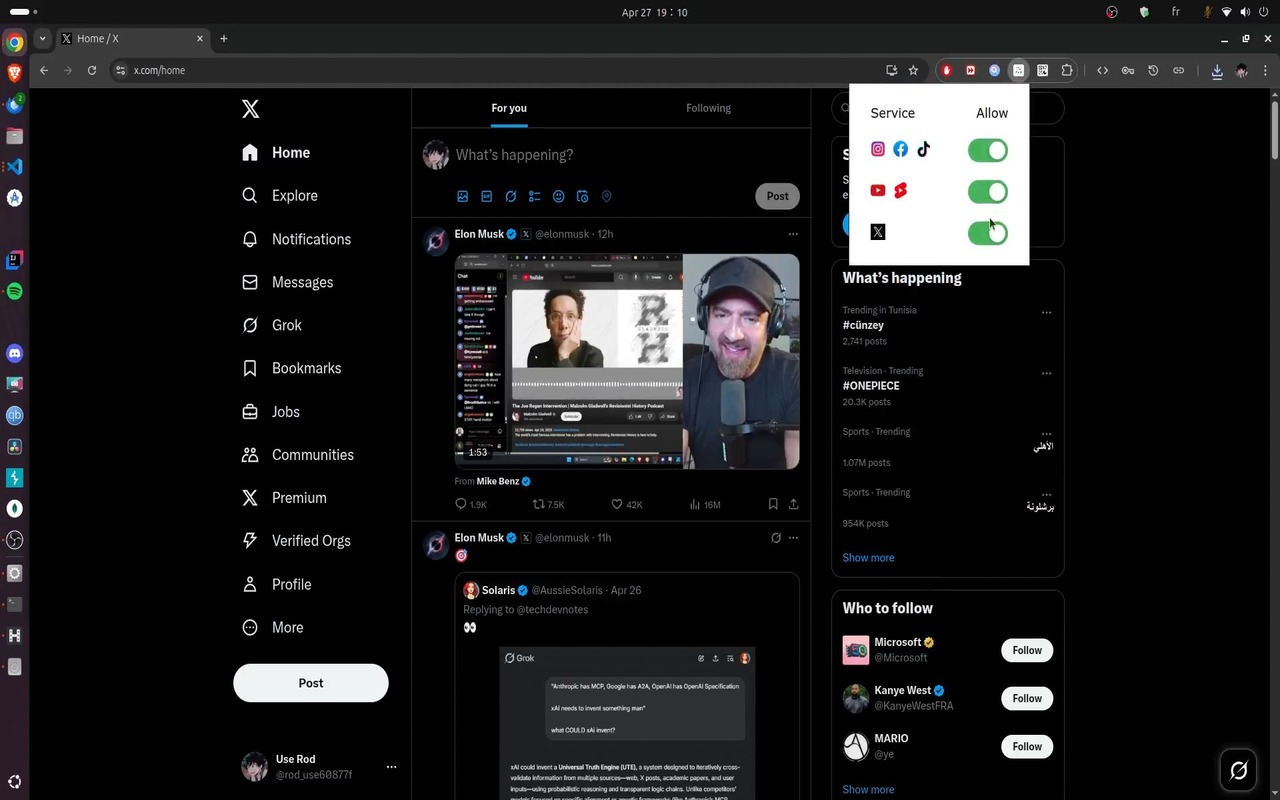Expand account menu next to Use Rod
This screenshot has width=1280, height=800.
click(391, 767)
